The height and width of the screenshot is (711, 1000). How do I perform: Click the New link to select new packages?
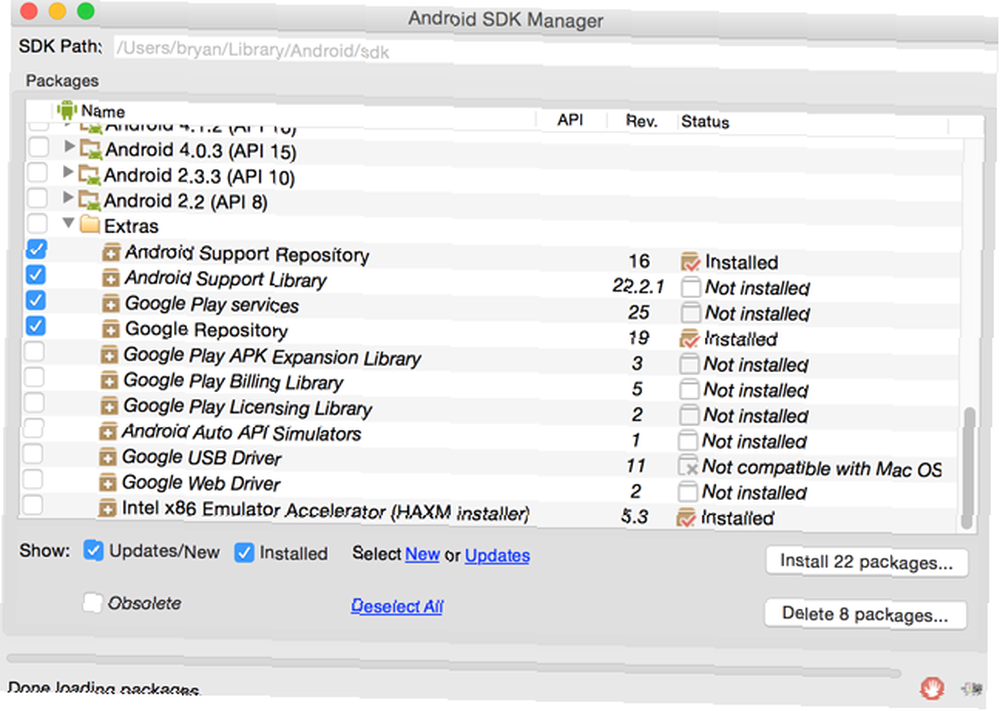tap(422, 554)
